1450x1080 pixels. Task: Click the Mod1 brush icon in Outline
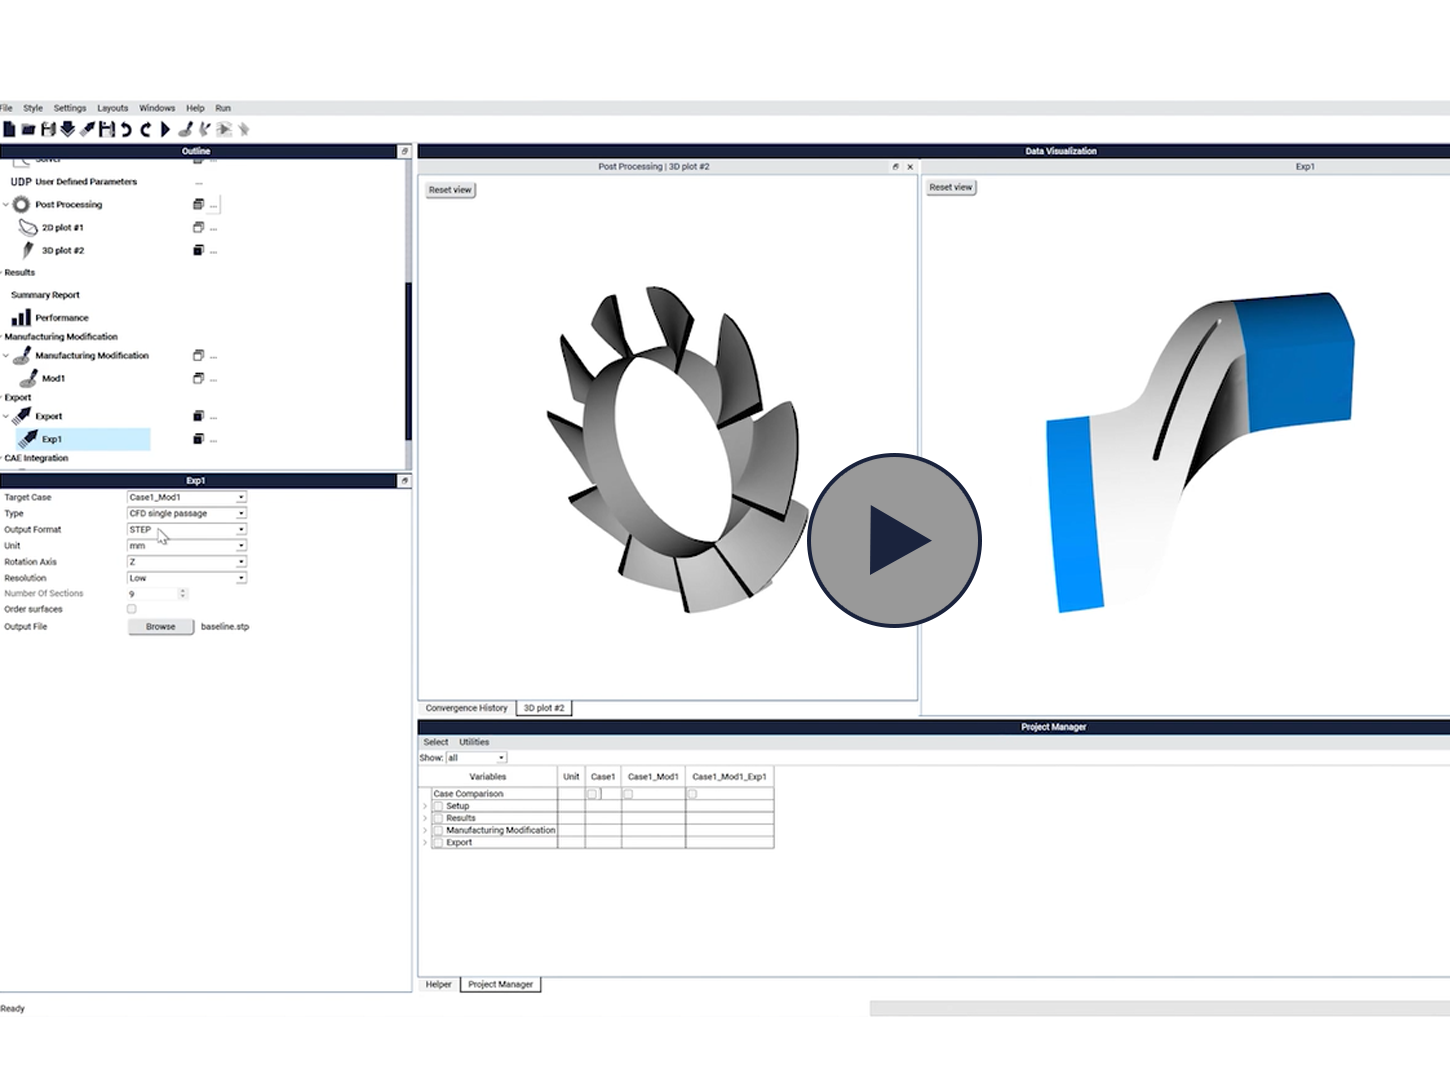(x=28, y=378)
